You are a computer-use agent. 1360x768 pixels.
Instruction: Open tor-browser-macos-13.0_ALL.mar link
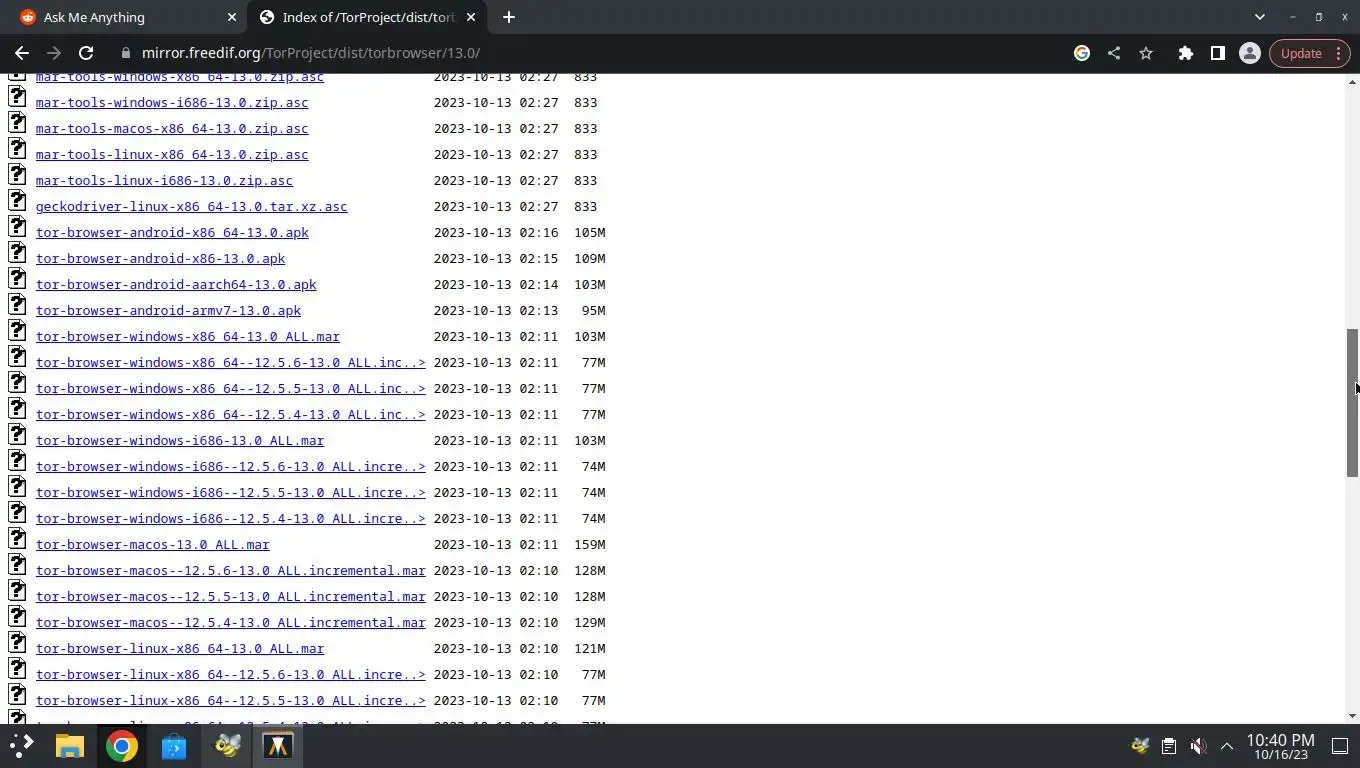point(153,545)
